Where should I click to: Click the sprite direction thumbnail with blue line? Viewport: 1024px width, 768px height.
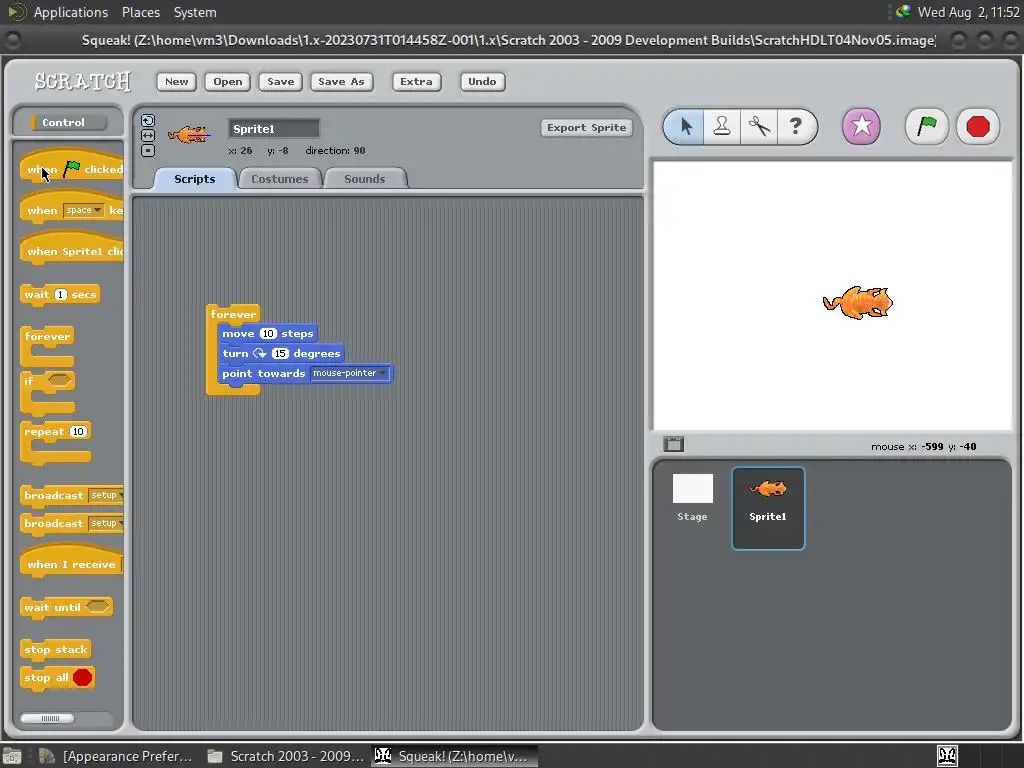tap(189, 135)
